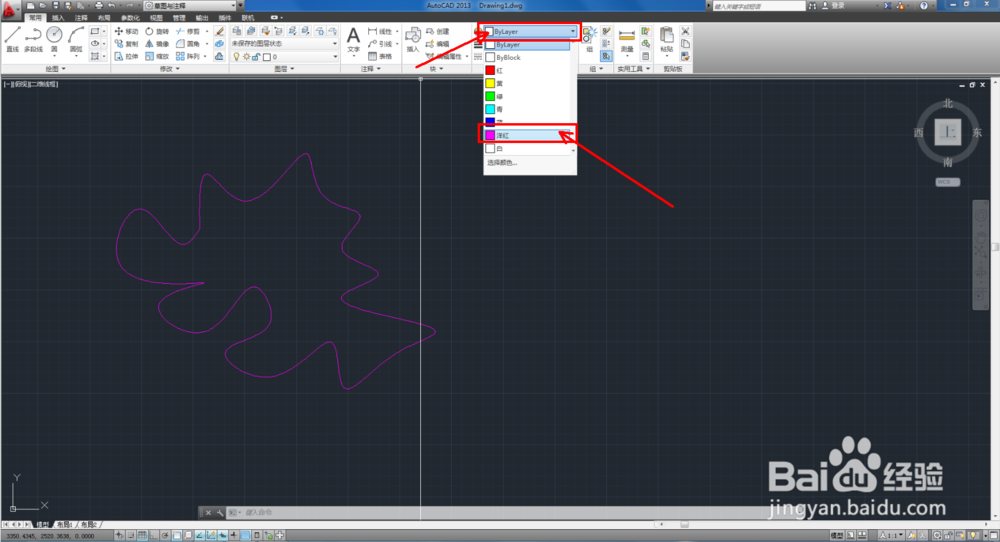The width and height of the screenshot is (1000, 542).
Task: Switch to the Home (常用) ribbon tab
Action: coord(35,18)
